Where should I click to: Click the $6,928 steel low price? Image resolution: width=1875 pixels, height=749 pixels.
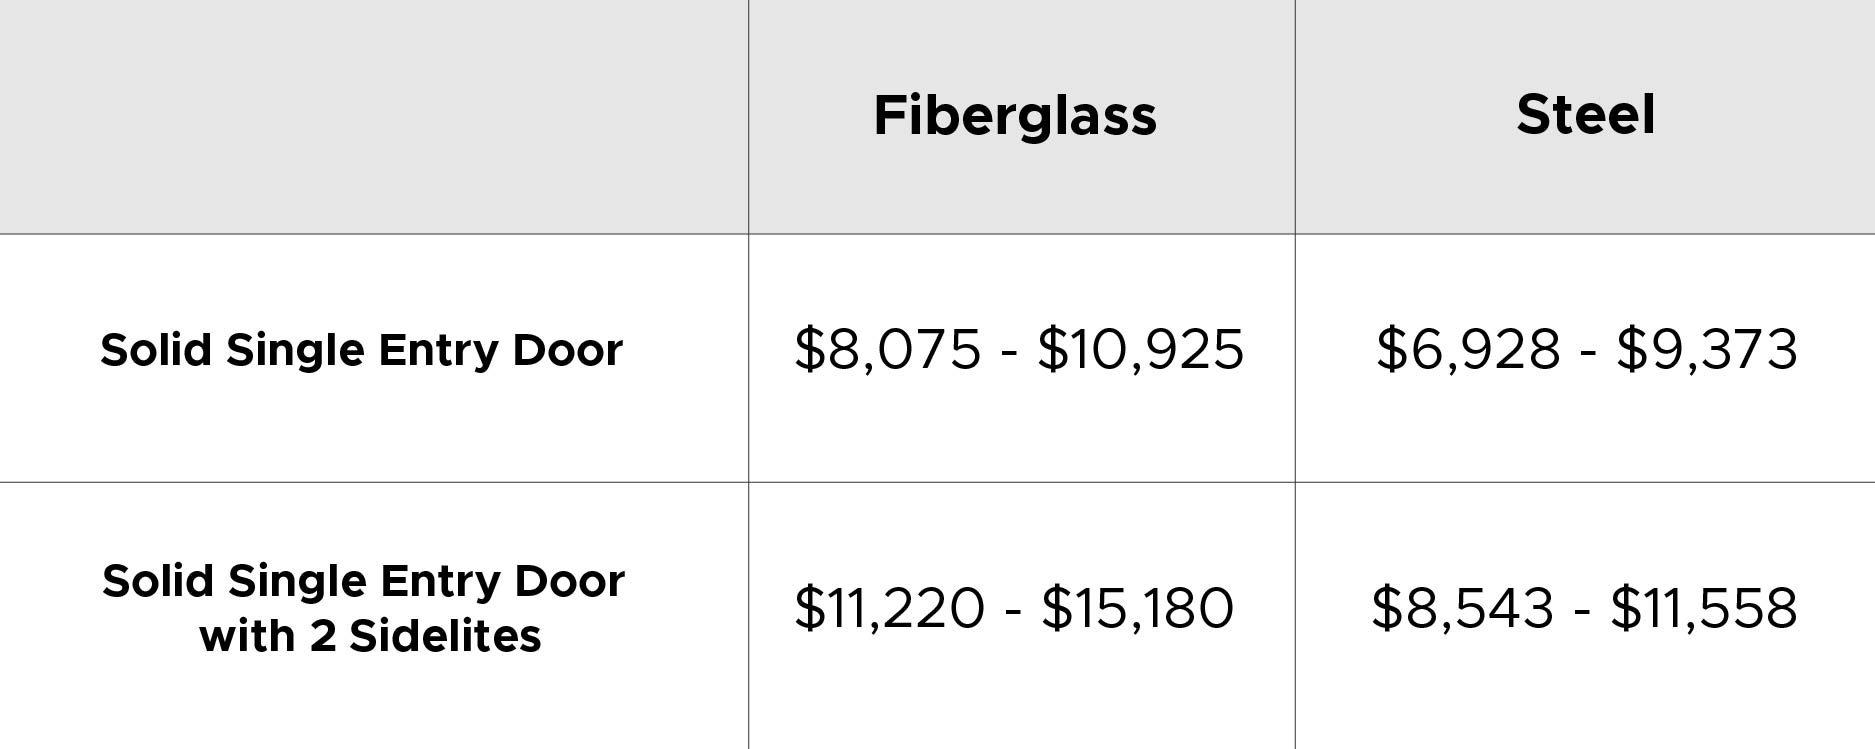coord(1468,350)
